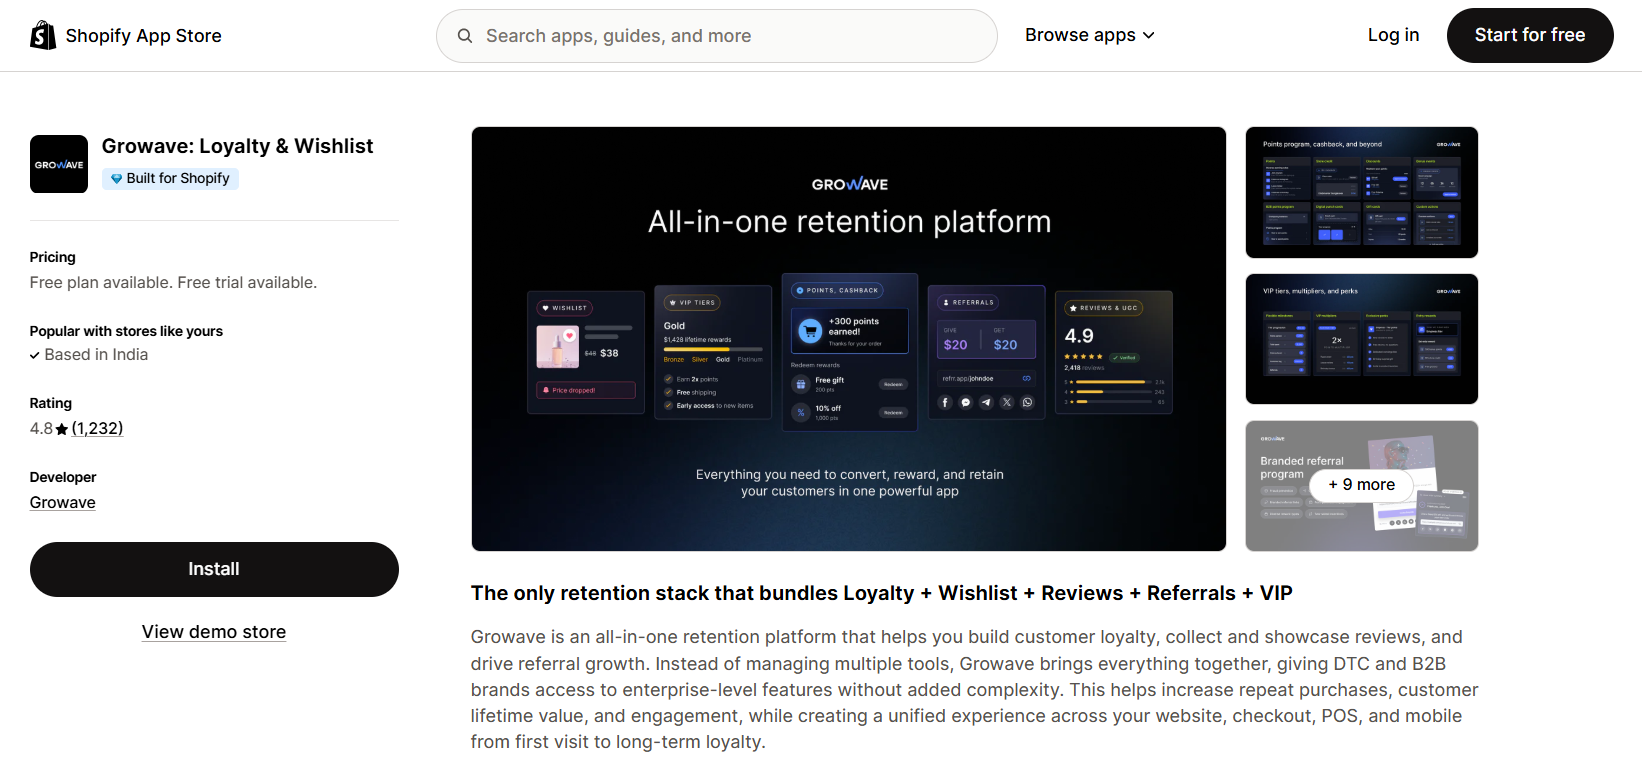Click the Developer label above Growave
The height and width of the screenshot is (757, 1642).
(63, 477)
